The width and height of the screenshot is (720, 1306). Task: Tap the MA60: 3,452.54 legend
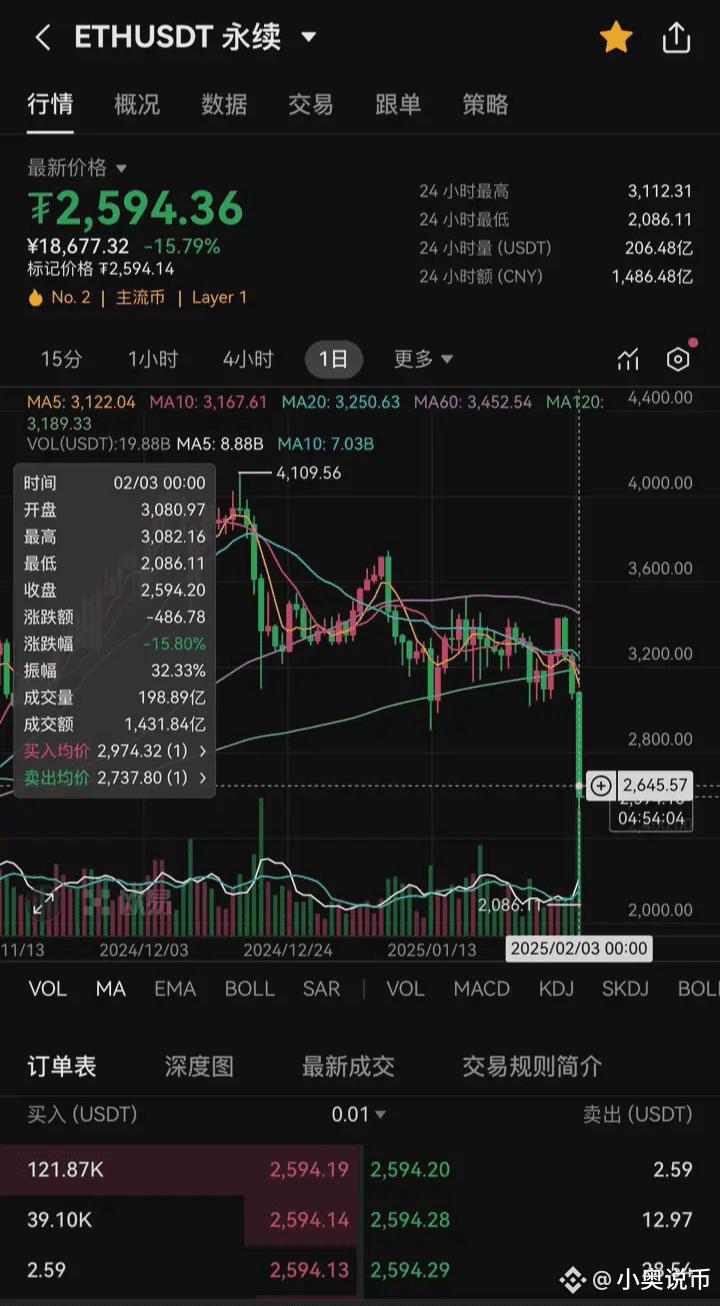tap(473, 402)
